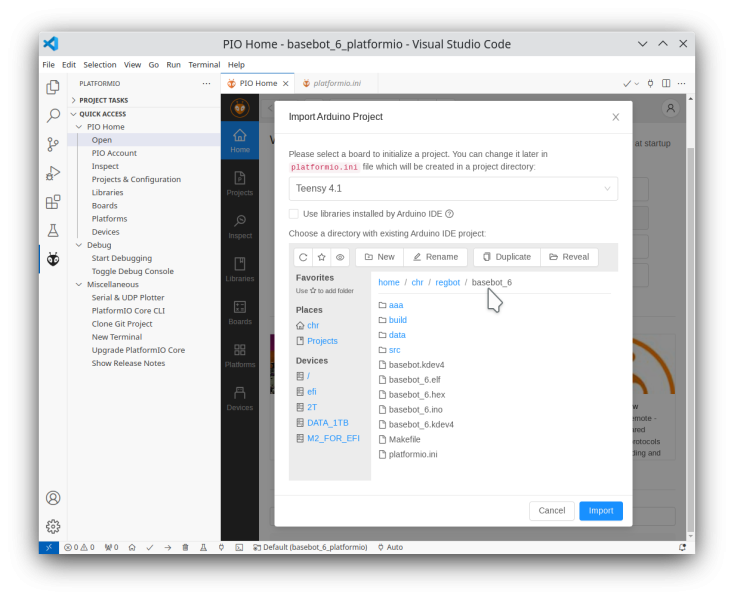Toggle hidden files eye icon in file browser

tap(340, 257)
